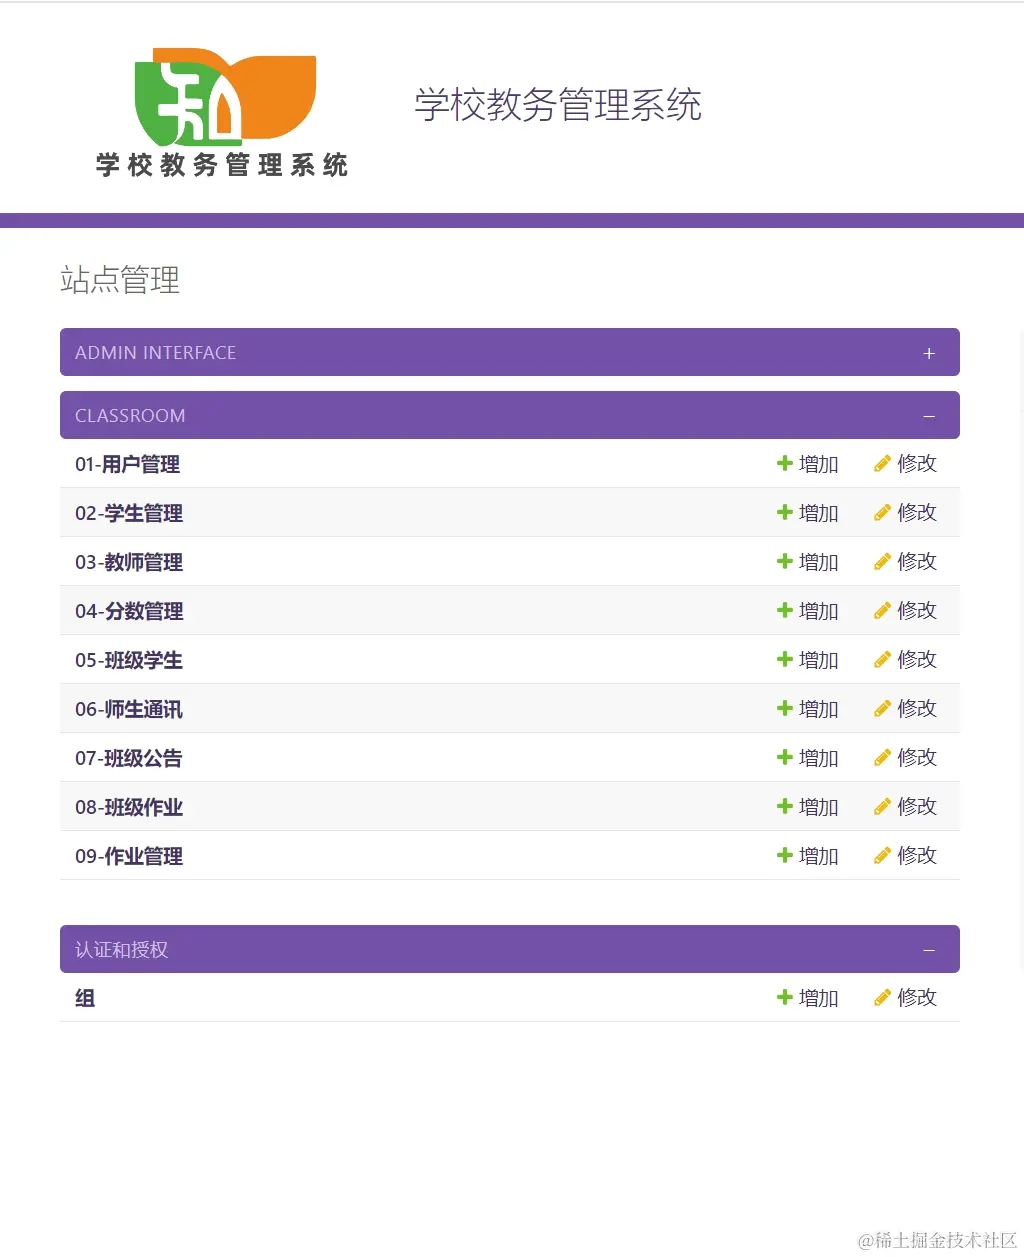The image size is (1024, 1257).
Task: Click the green plus icon for 07-班级公告
Action: (x=785, y=757)
